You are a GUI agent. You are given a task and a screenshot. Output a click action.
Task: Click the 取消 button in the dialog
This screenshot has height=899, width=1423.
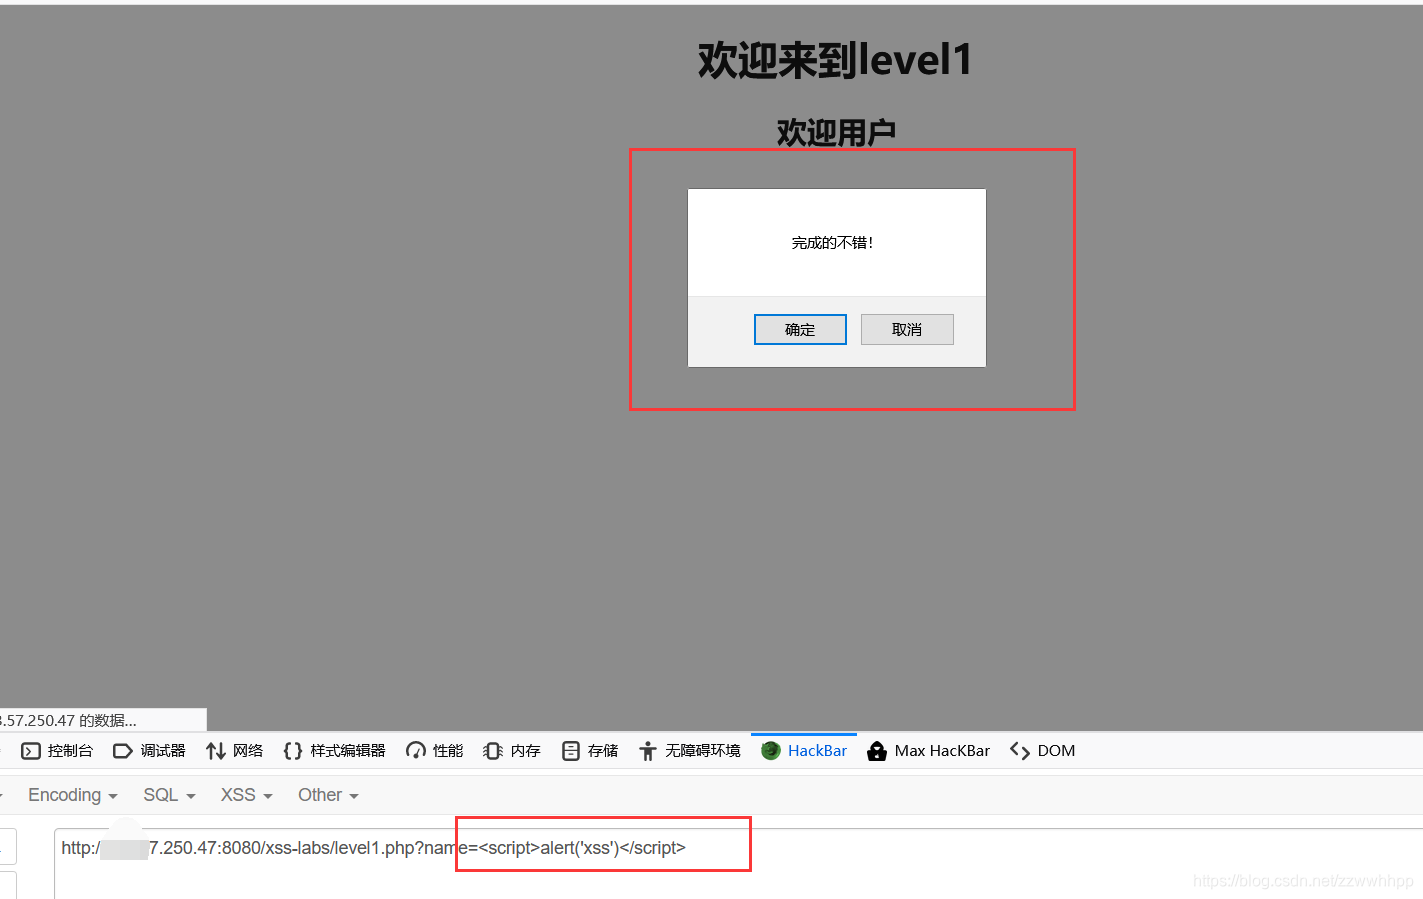coord(907,330)
